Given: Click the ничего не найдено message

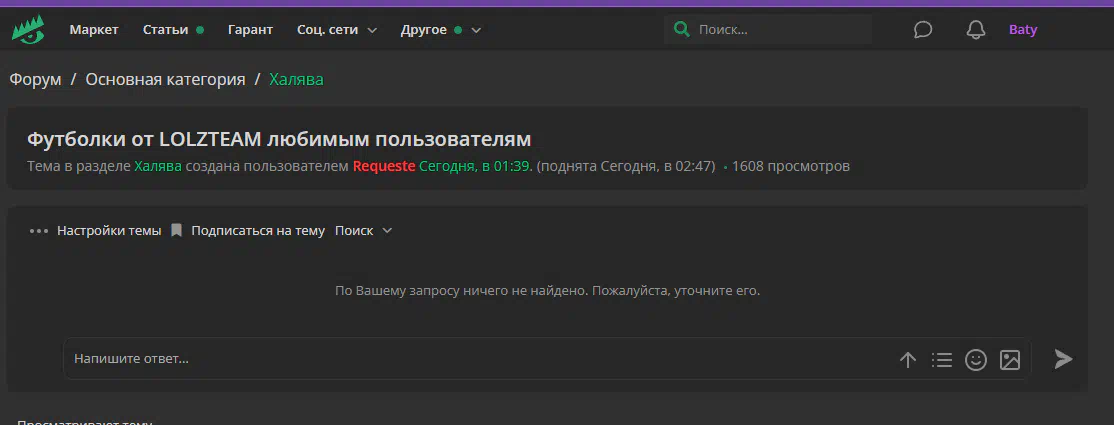Looking at the screenshot, I should click(x=548, y=291).
